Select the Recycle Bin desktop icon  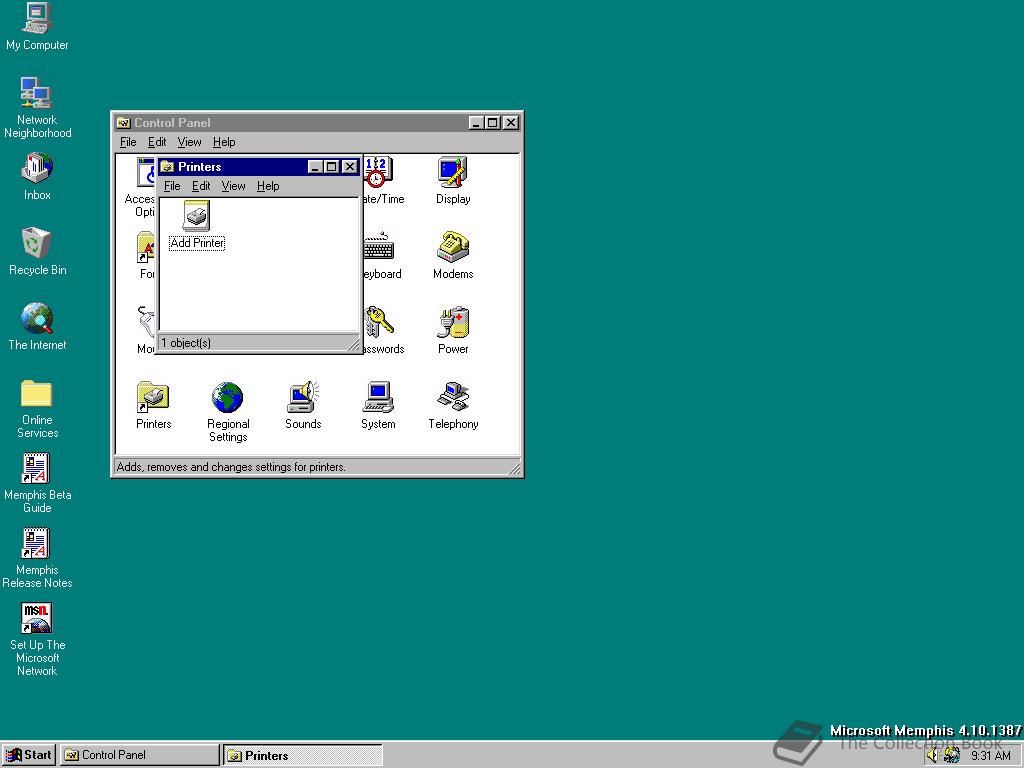coord(37,243)
